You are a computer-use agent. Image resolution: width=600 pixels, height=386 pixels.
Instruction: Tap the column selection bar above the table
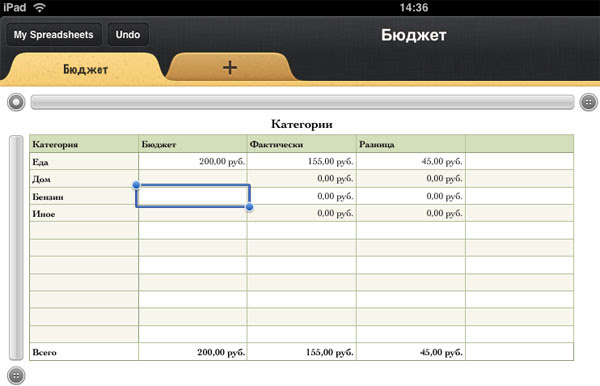302,102
